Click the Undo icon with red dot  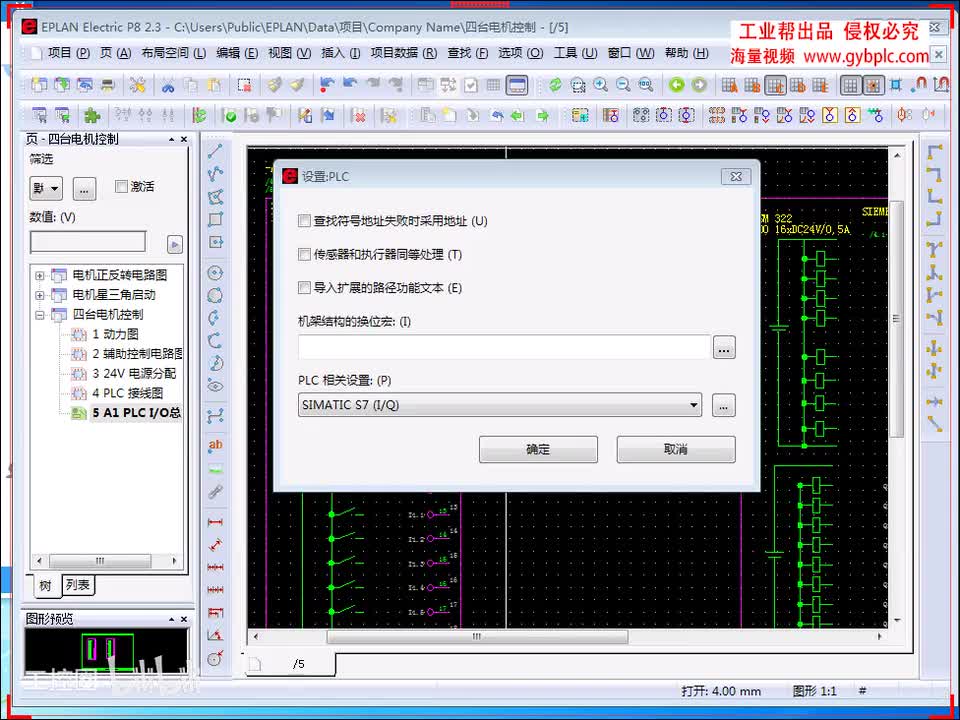coord(327,85)
